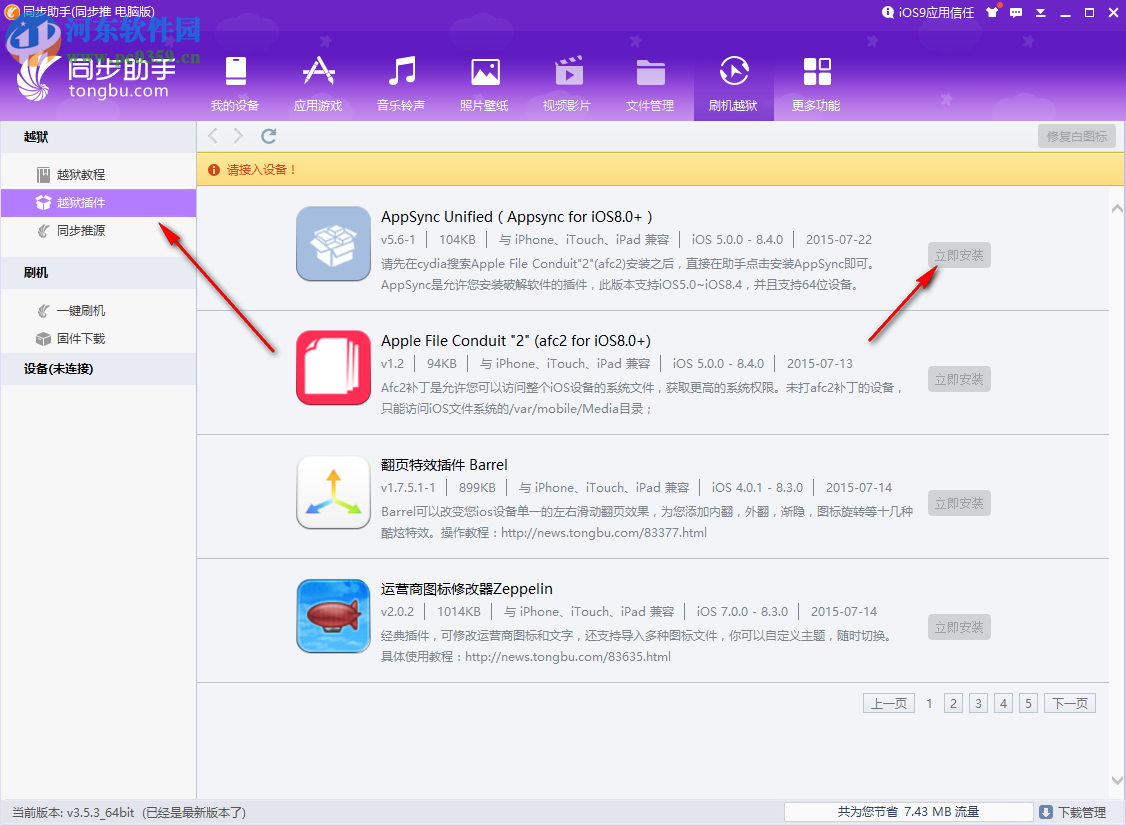This screenshot has height=826, width=1126.
Task: Click the 7.43 MB traffic savings bar
Action: click(x=907, y=811)
